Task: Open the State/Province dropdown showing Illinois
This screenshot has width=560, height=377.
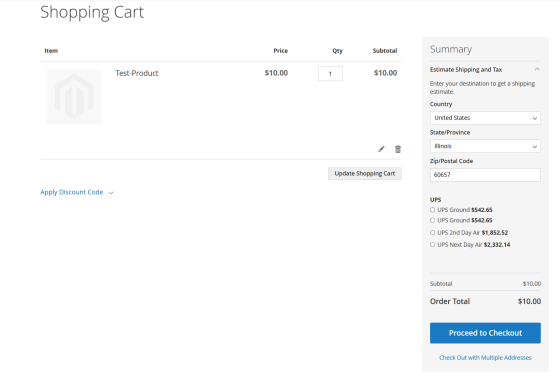Action: [485, 146]
